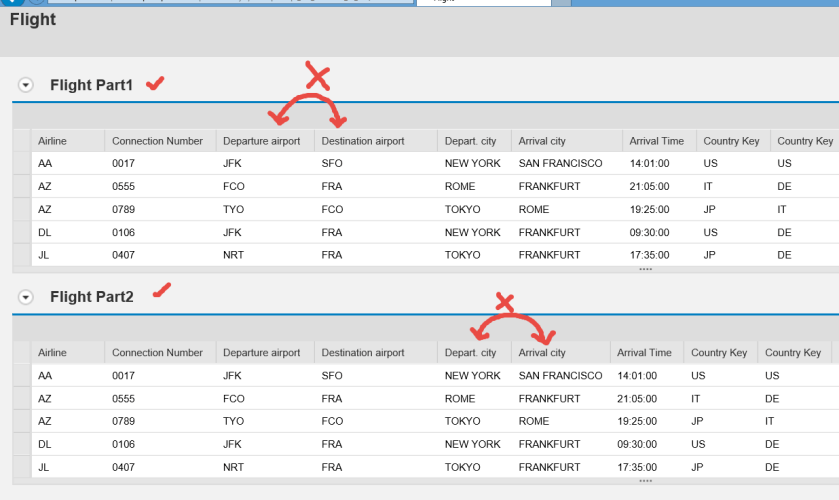Select the AZ 0789 row selector in Flight Part2

[x=21, y=421]
